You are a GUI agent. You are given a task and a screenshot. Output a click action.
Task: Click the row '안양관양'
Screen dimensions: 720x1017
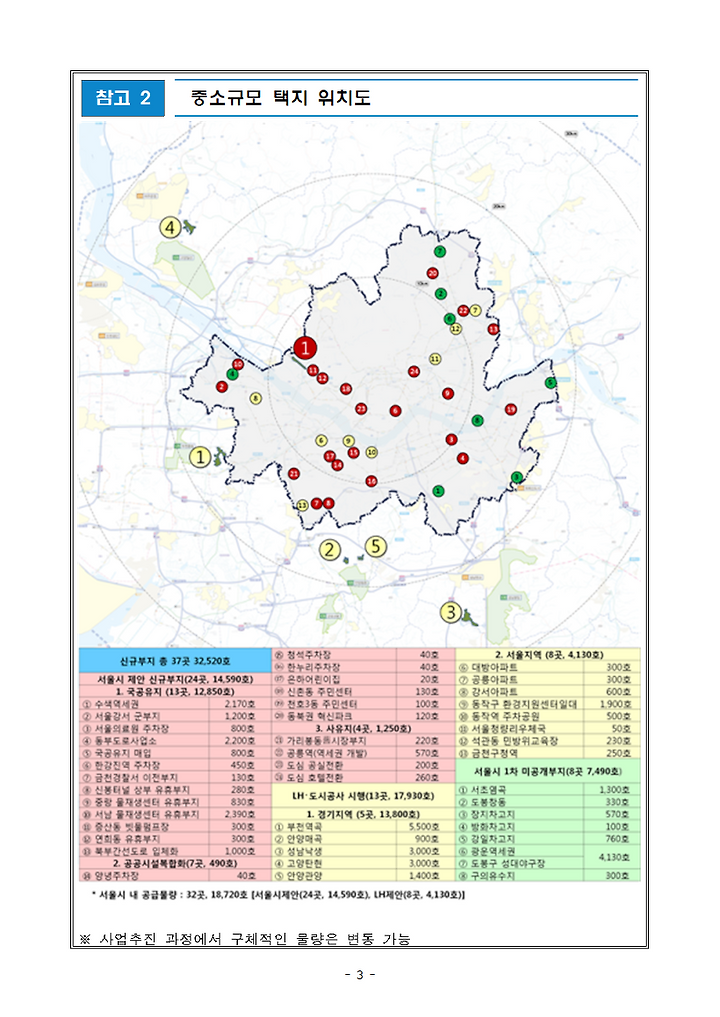(x=363, y=876)
